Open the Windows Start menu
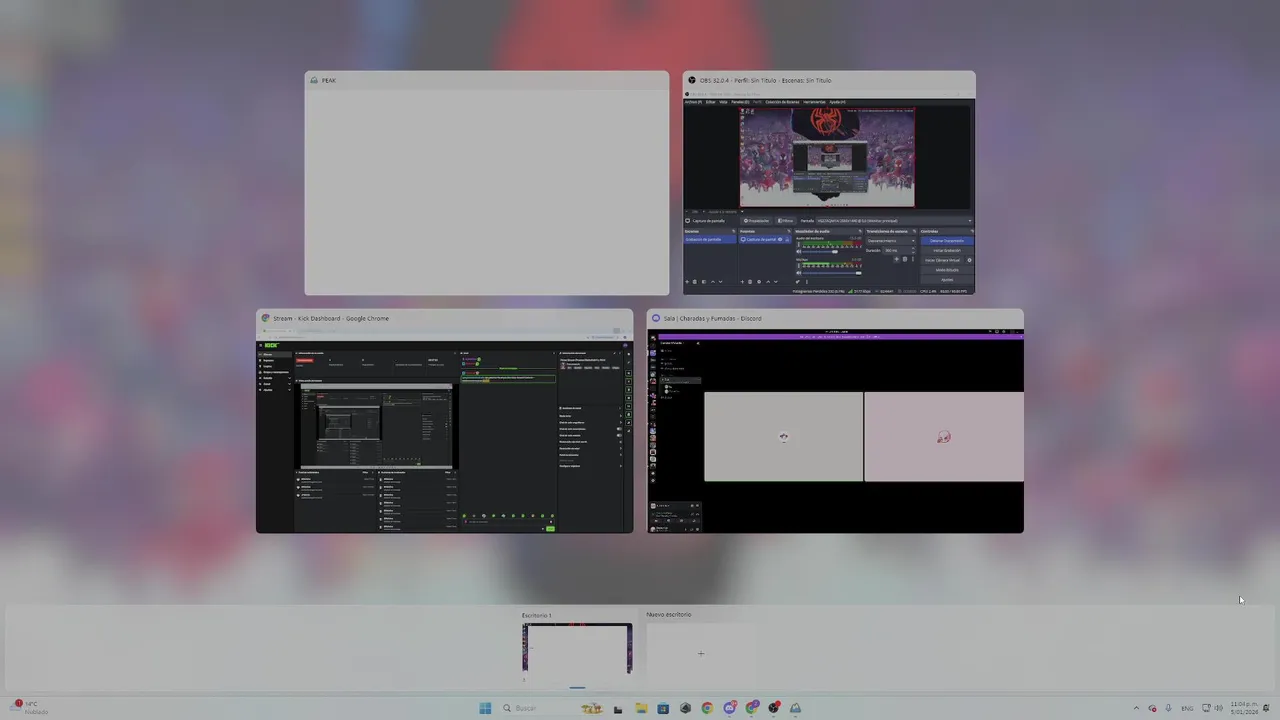This screenshot has width=1280, height=720. [485, 708]
